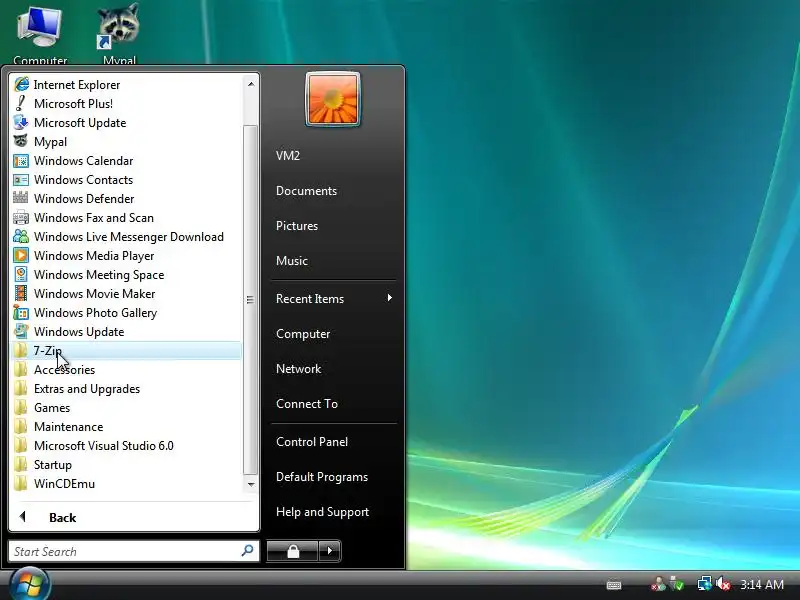Expand the Games folder
This screenshot has width=800, height=600.
click(126, 408)
